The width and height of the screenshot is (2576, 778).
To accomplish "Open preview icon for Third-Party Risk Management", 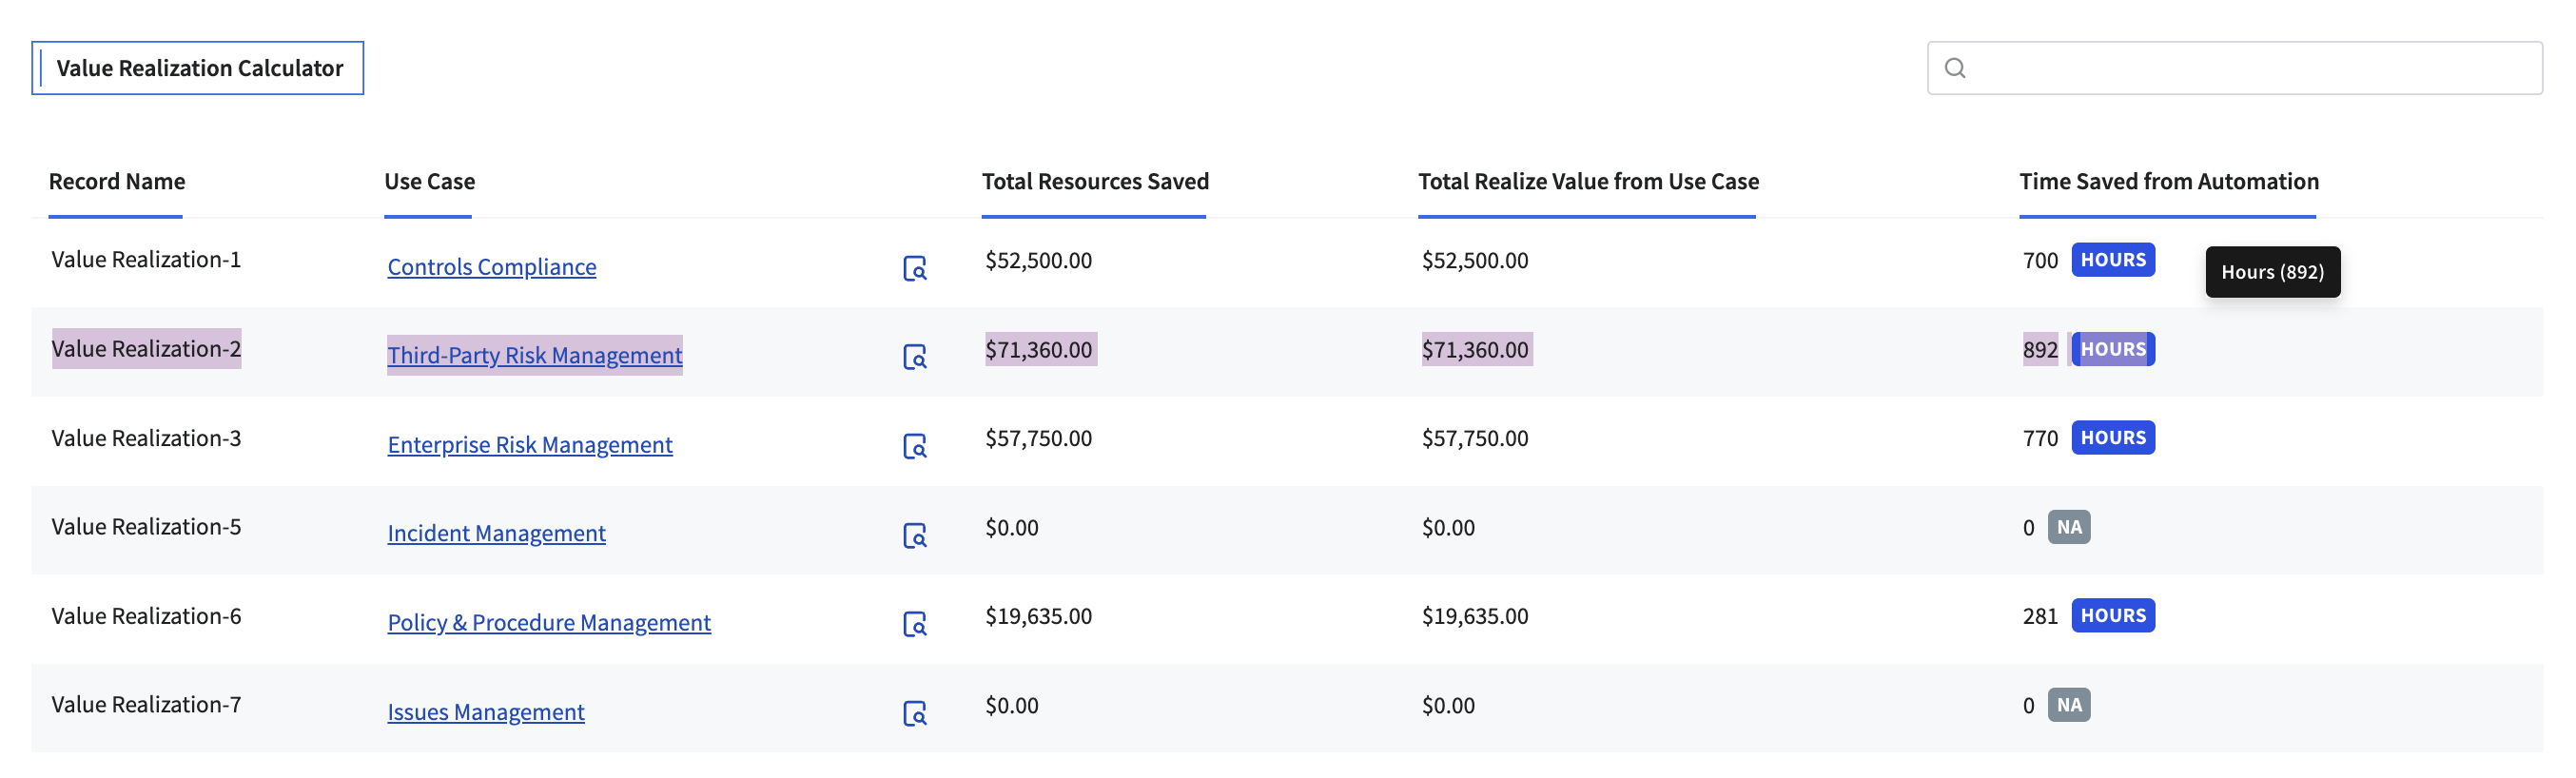I will pyautogui.click(x=914, y=357).
